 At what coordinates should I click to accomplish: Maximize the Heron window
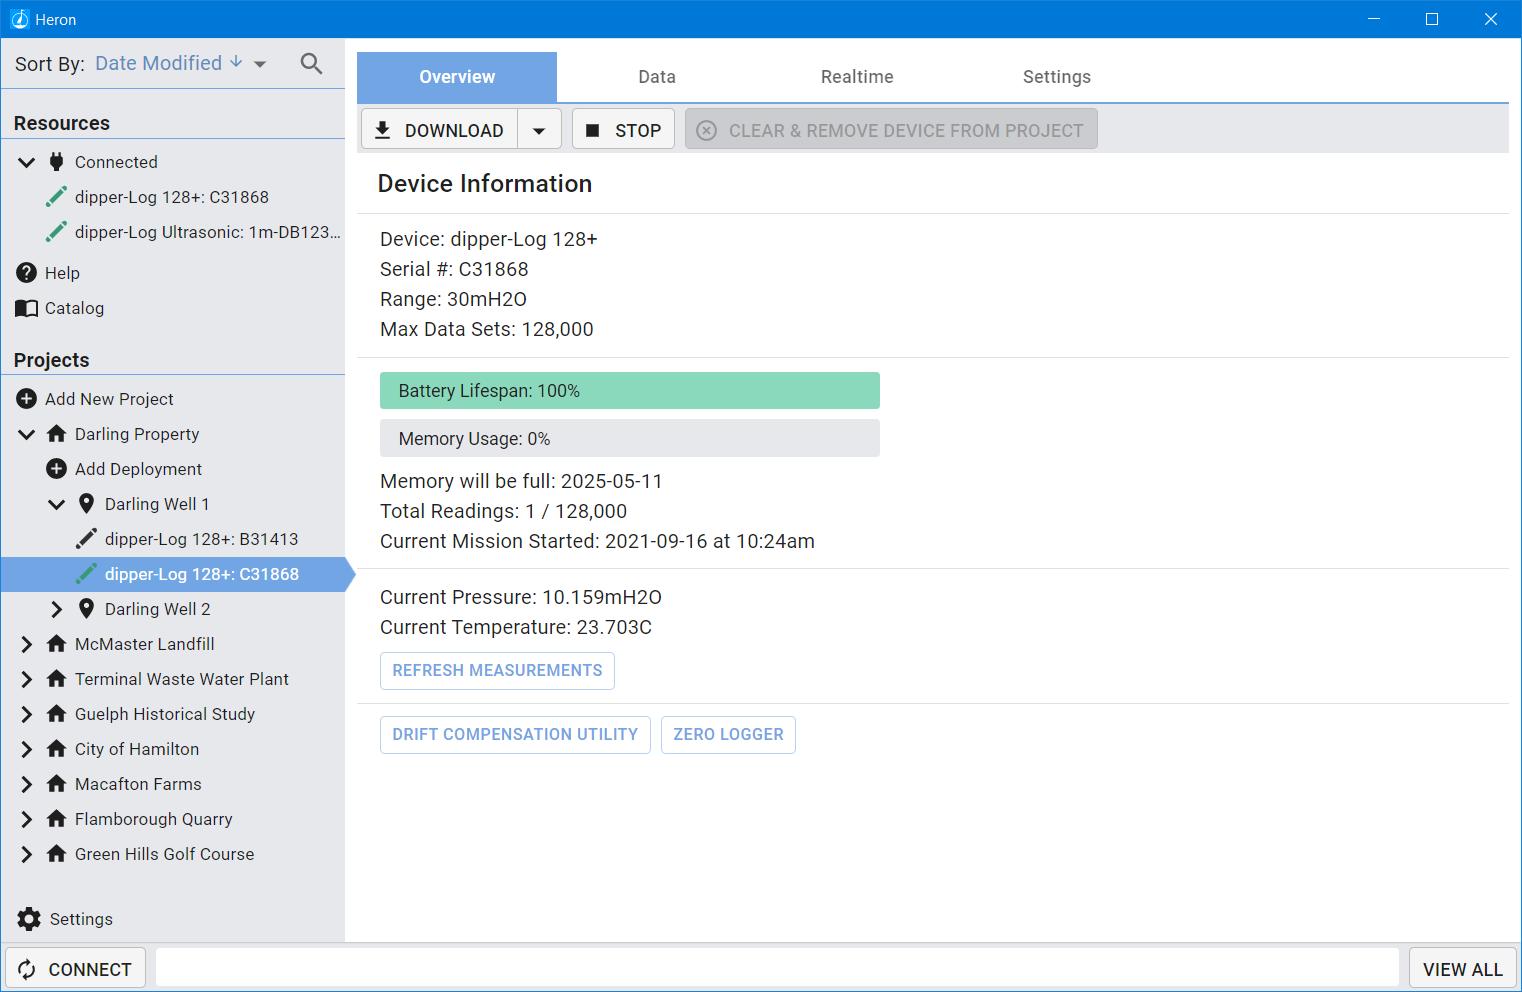(1432, 19)
